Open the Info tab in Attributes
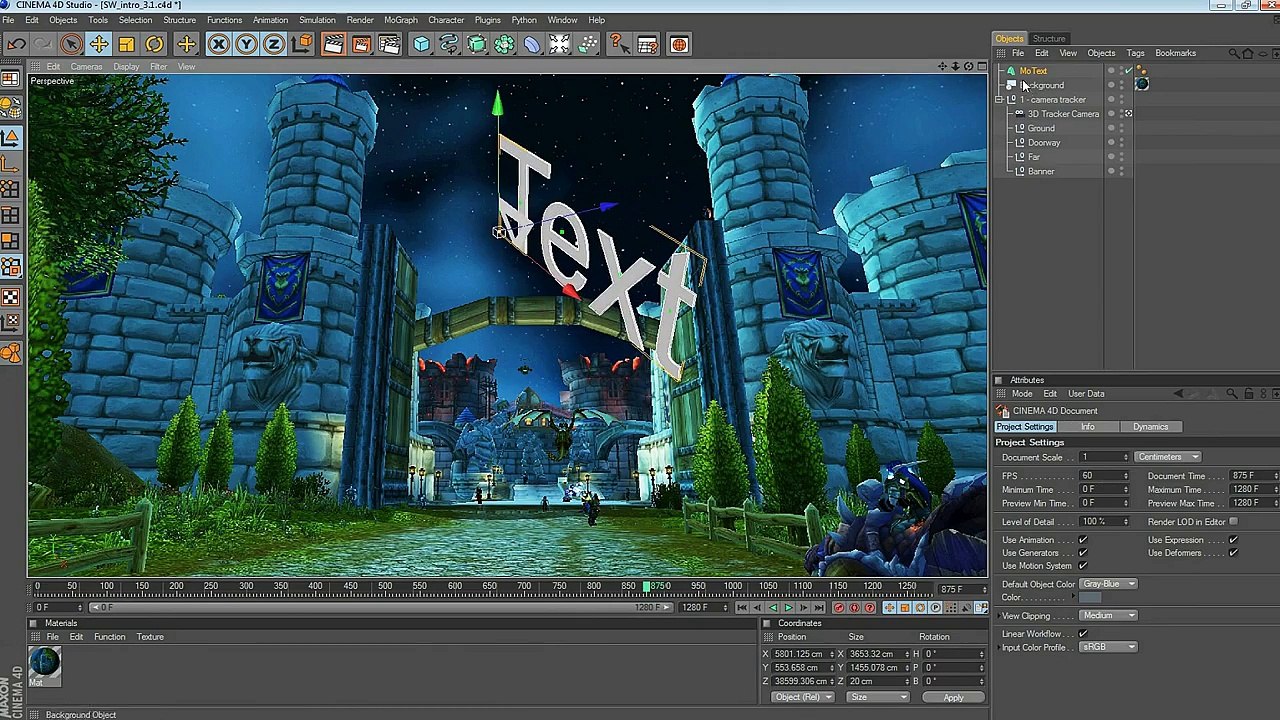The width and height of the screenshot is (1280, 720). tap(1087, 427)
